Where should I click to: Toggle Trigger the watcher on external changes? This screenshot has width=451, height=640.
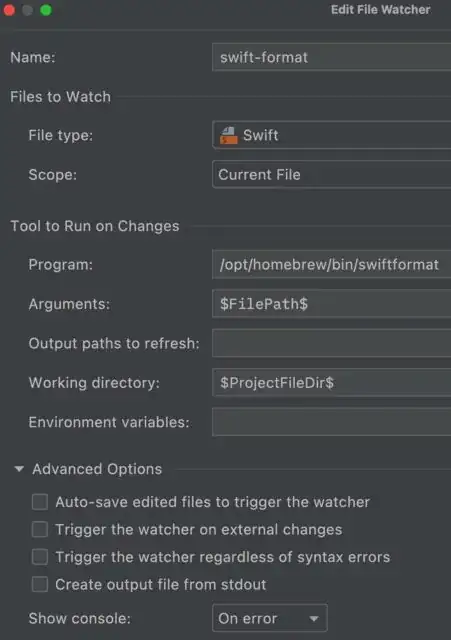click(40, 529)
